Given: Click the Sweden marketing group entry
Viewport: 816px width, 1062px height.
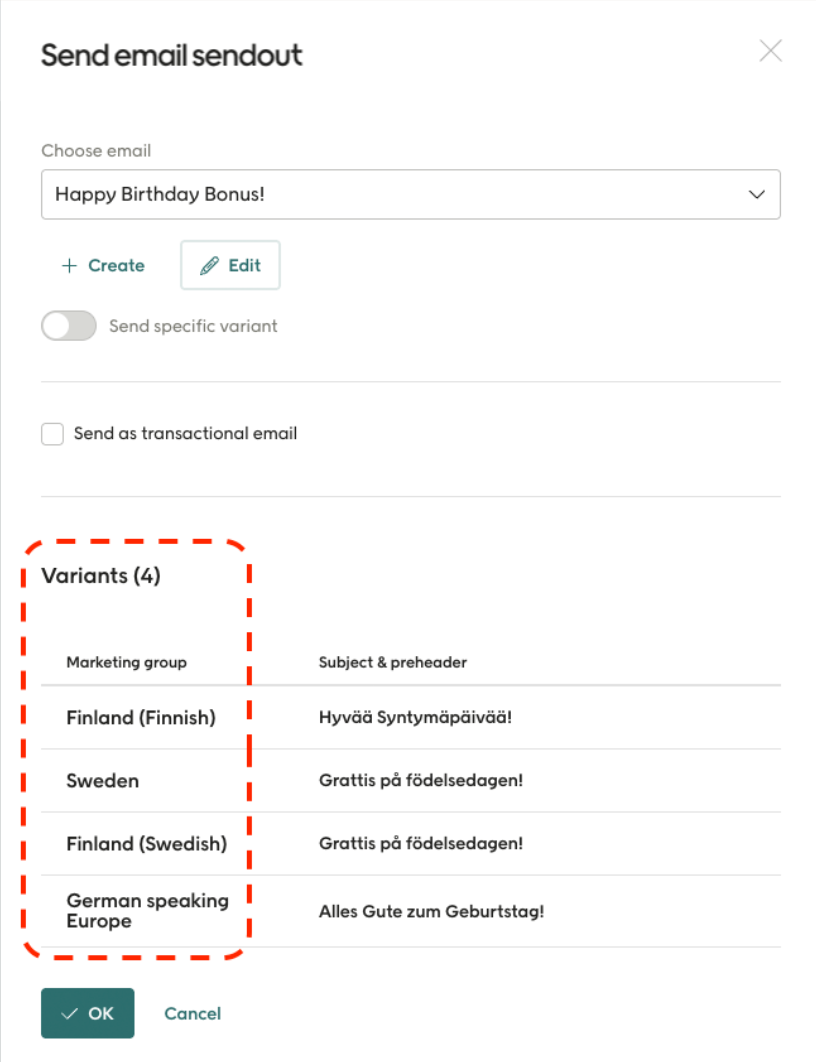Looking at the screenshot, I should [x=102, y=780].
